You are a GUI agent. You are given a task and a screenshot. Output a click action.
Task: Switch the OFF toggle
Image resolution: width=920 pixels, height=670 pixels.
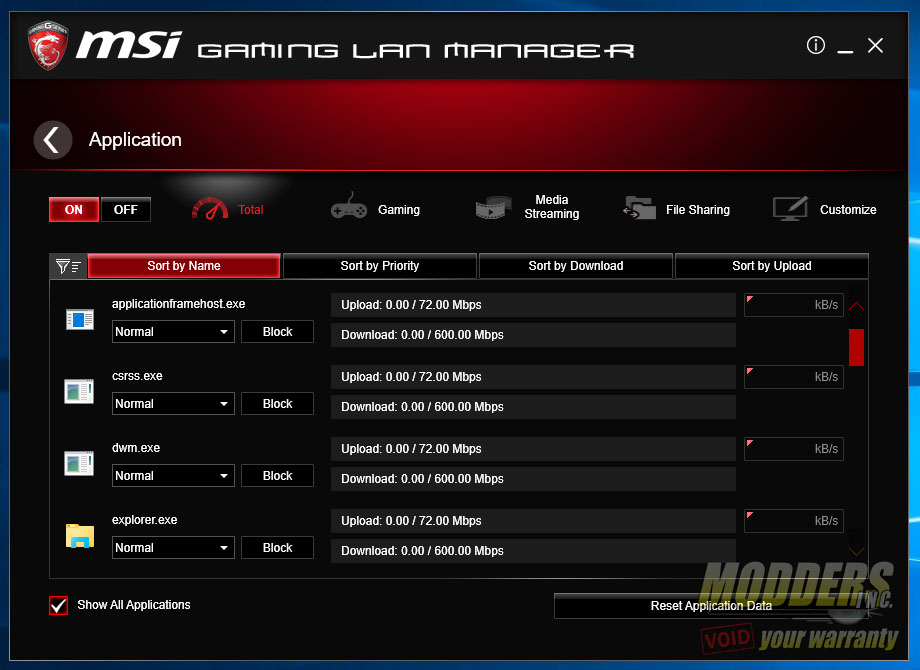(126, 209)
